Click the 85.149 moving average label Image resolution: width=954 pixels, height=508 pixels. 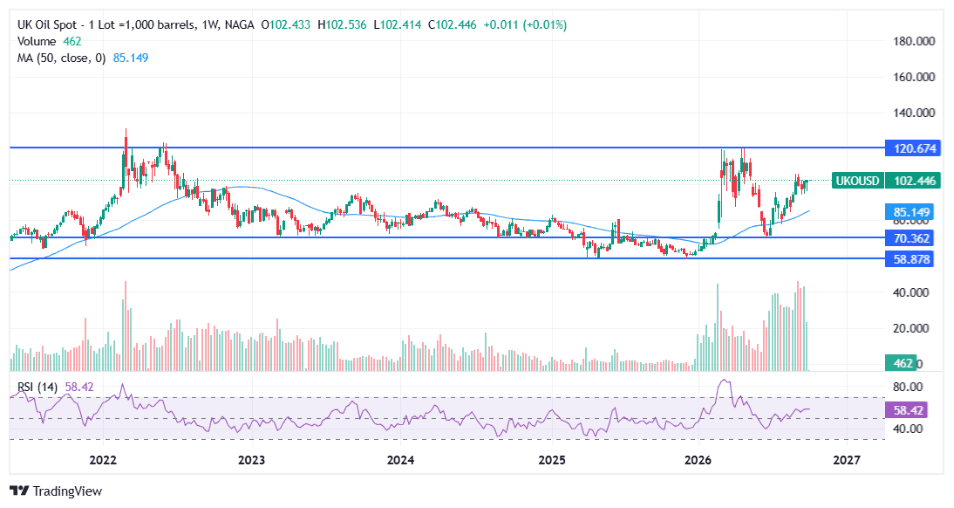(x=910, y=212)
